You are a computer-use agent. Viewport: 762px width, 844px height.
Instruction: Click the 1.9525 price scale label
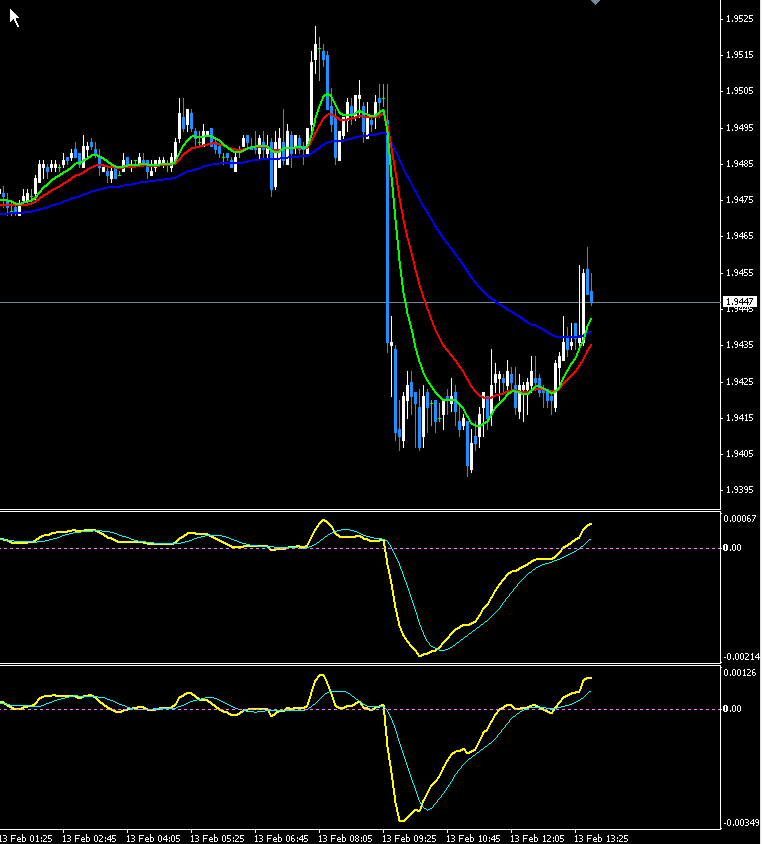click(x=739, y=19)
